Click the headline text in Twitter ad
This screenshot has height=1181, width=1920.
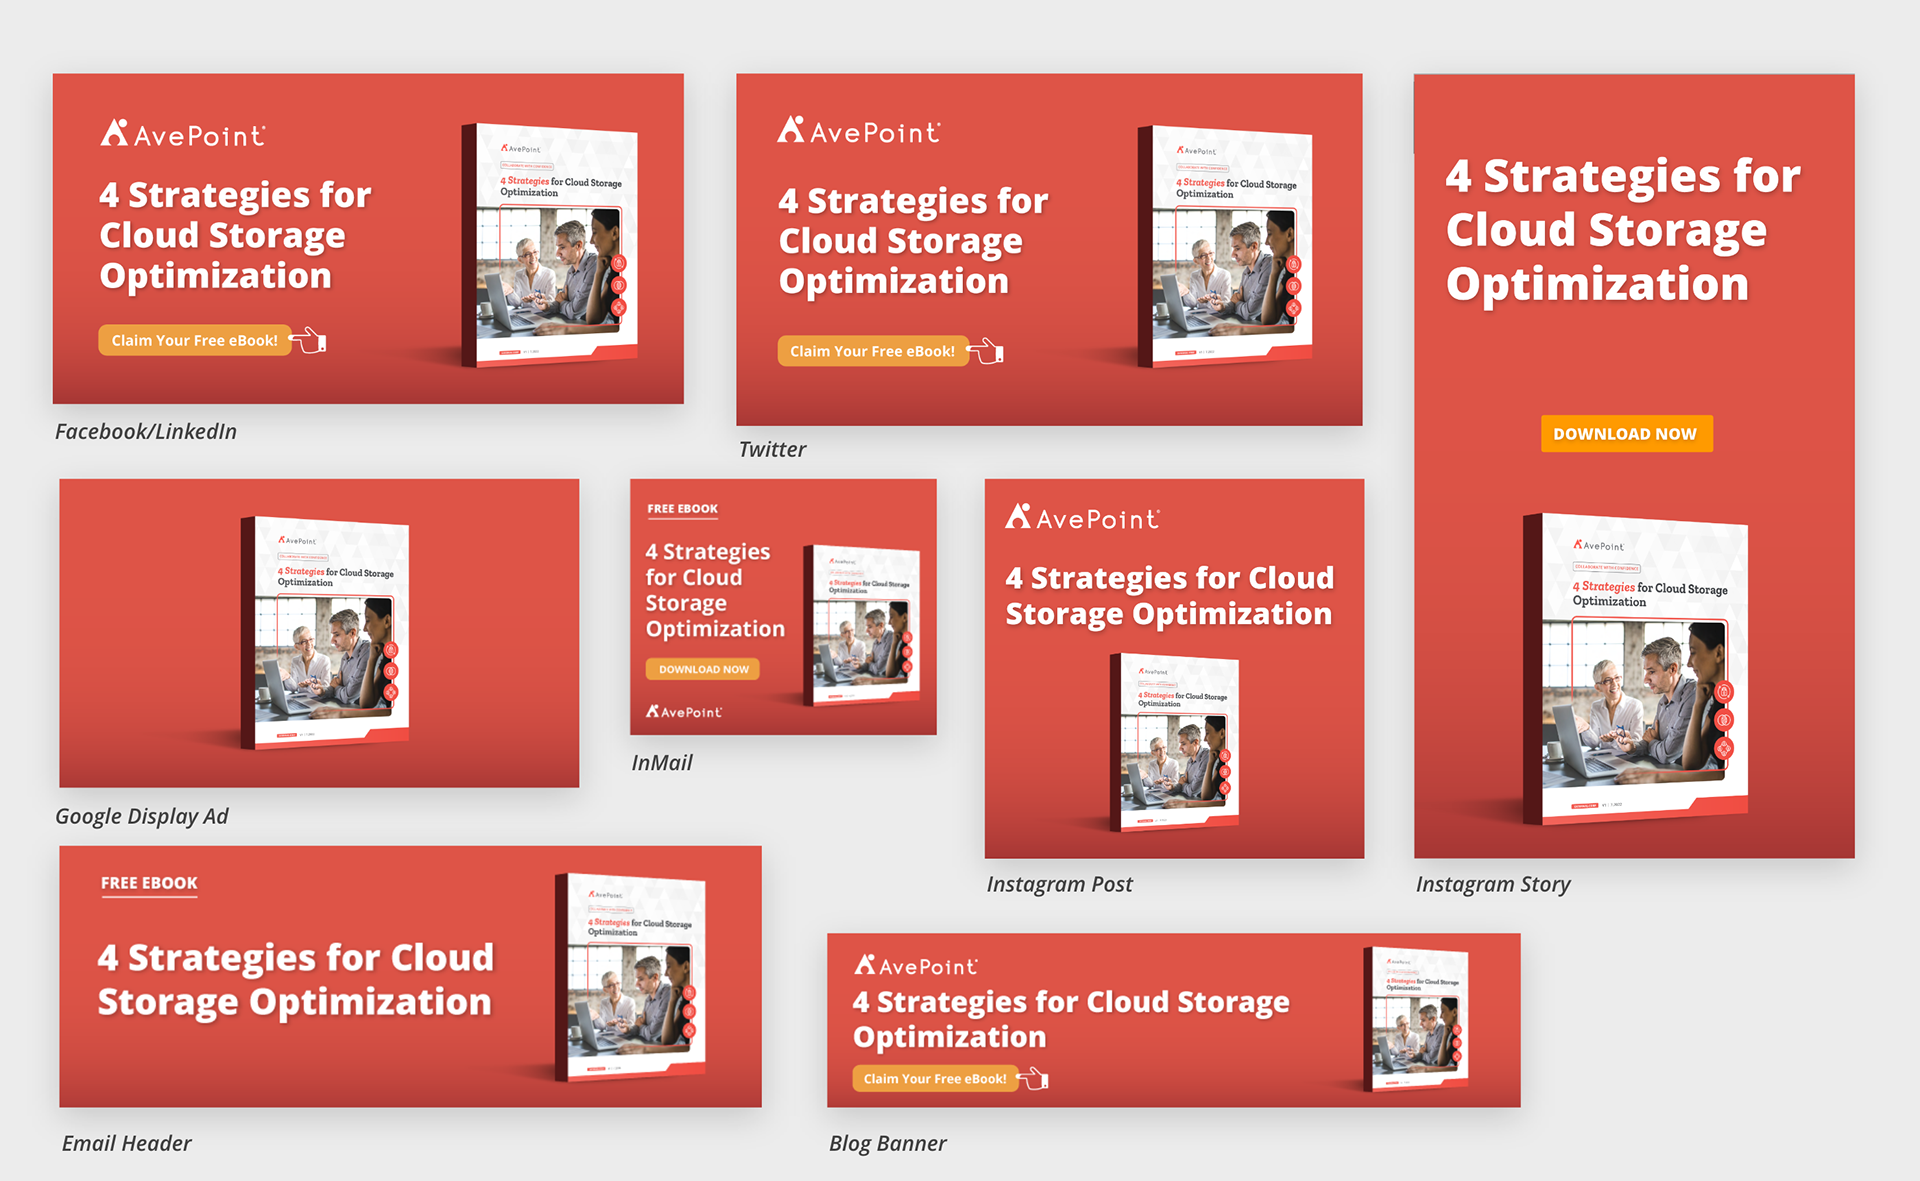point(913,241)
